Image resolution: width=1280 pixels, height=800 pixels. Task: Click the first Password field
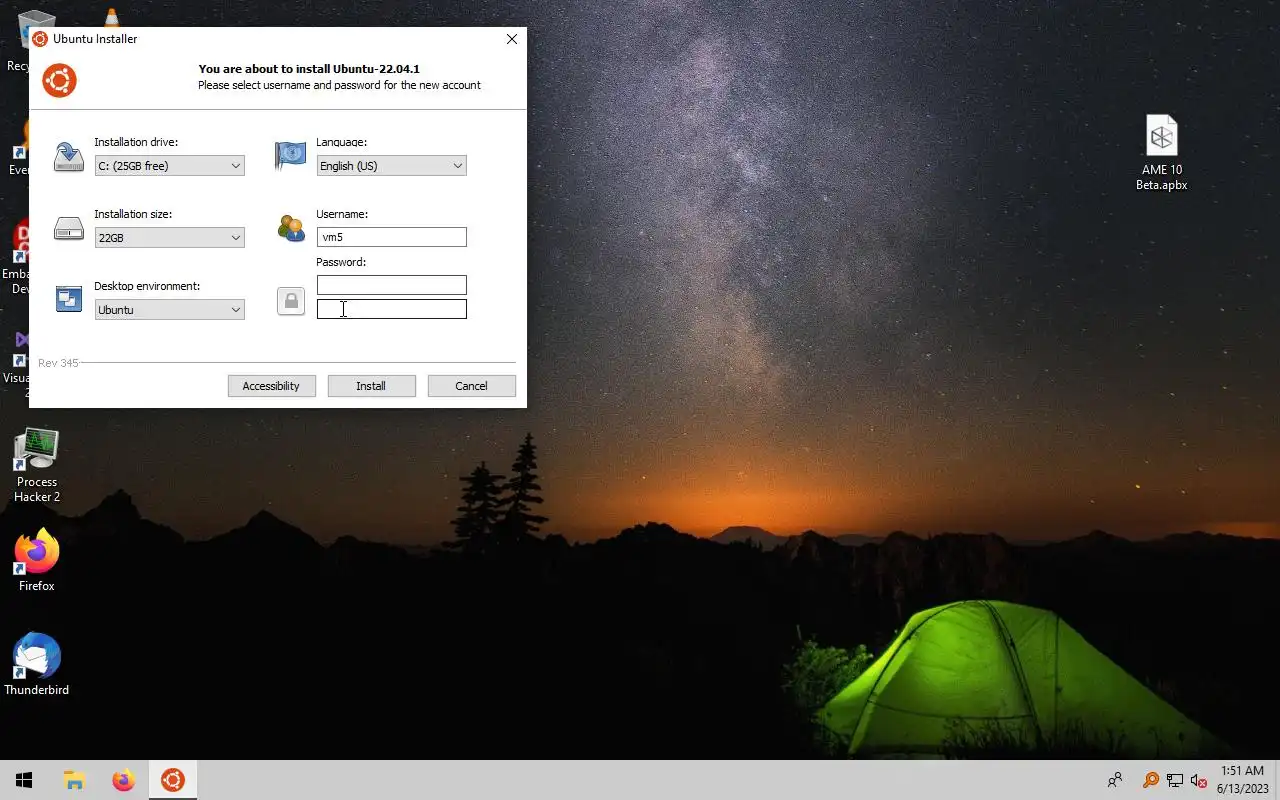pos(391,285)
